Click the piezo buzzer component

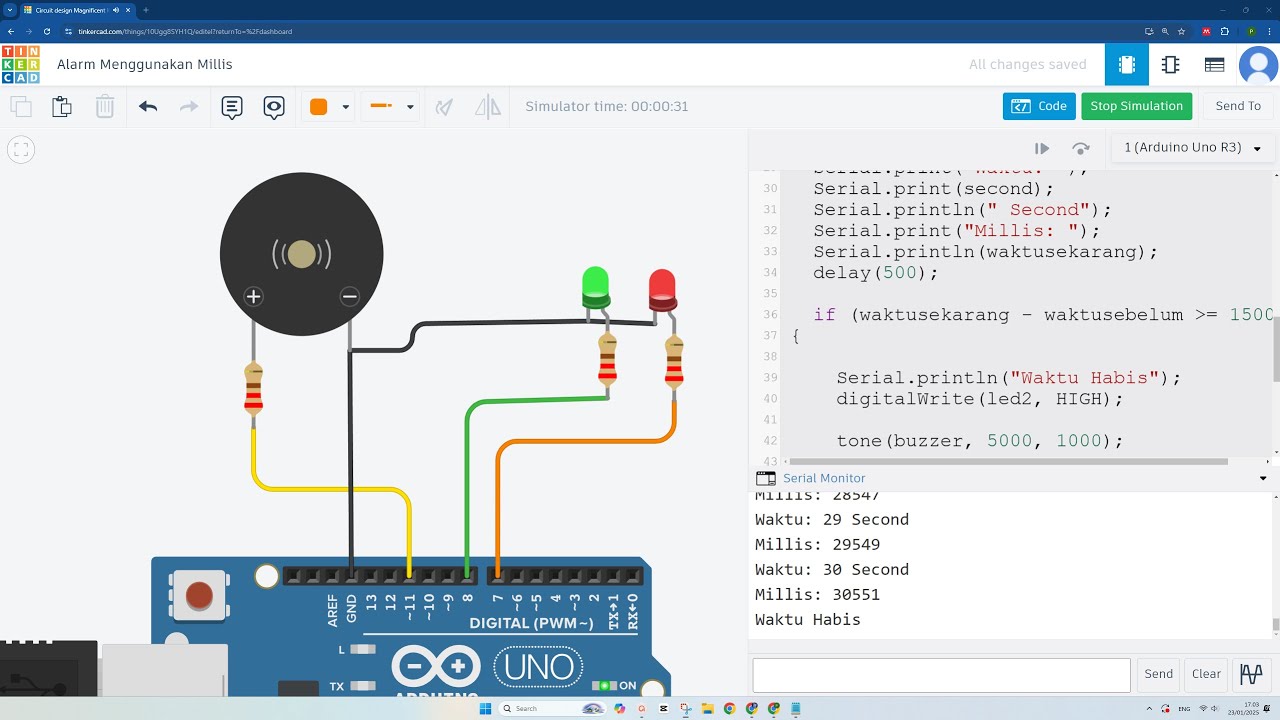coord(301,254)
